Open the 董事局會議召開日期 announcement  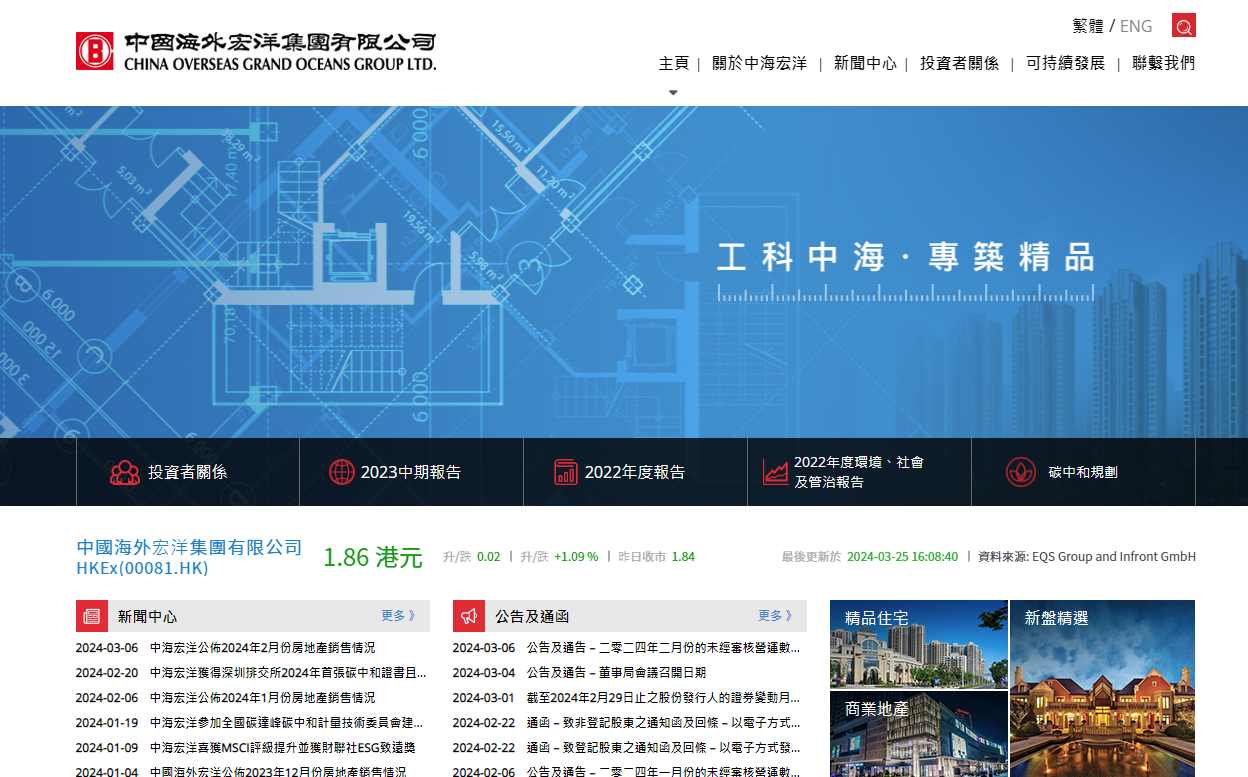(616, 673)
